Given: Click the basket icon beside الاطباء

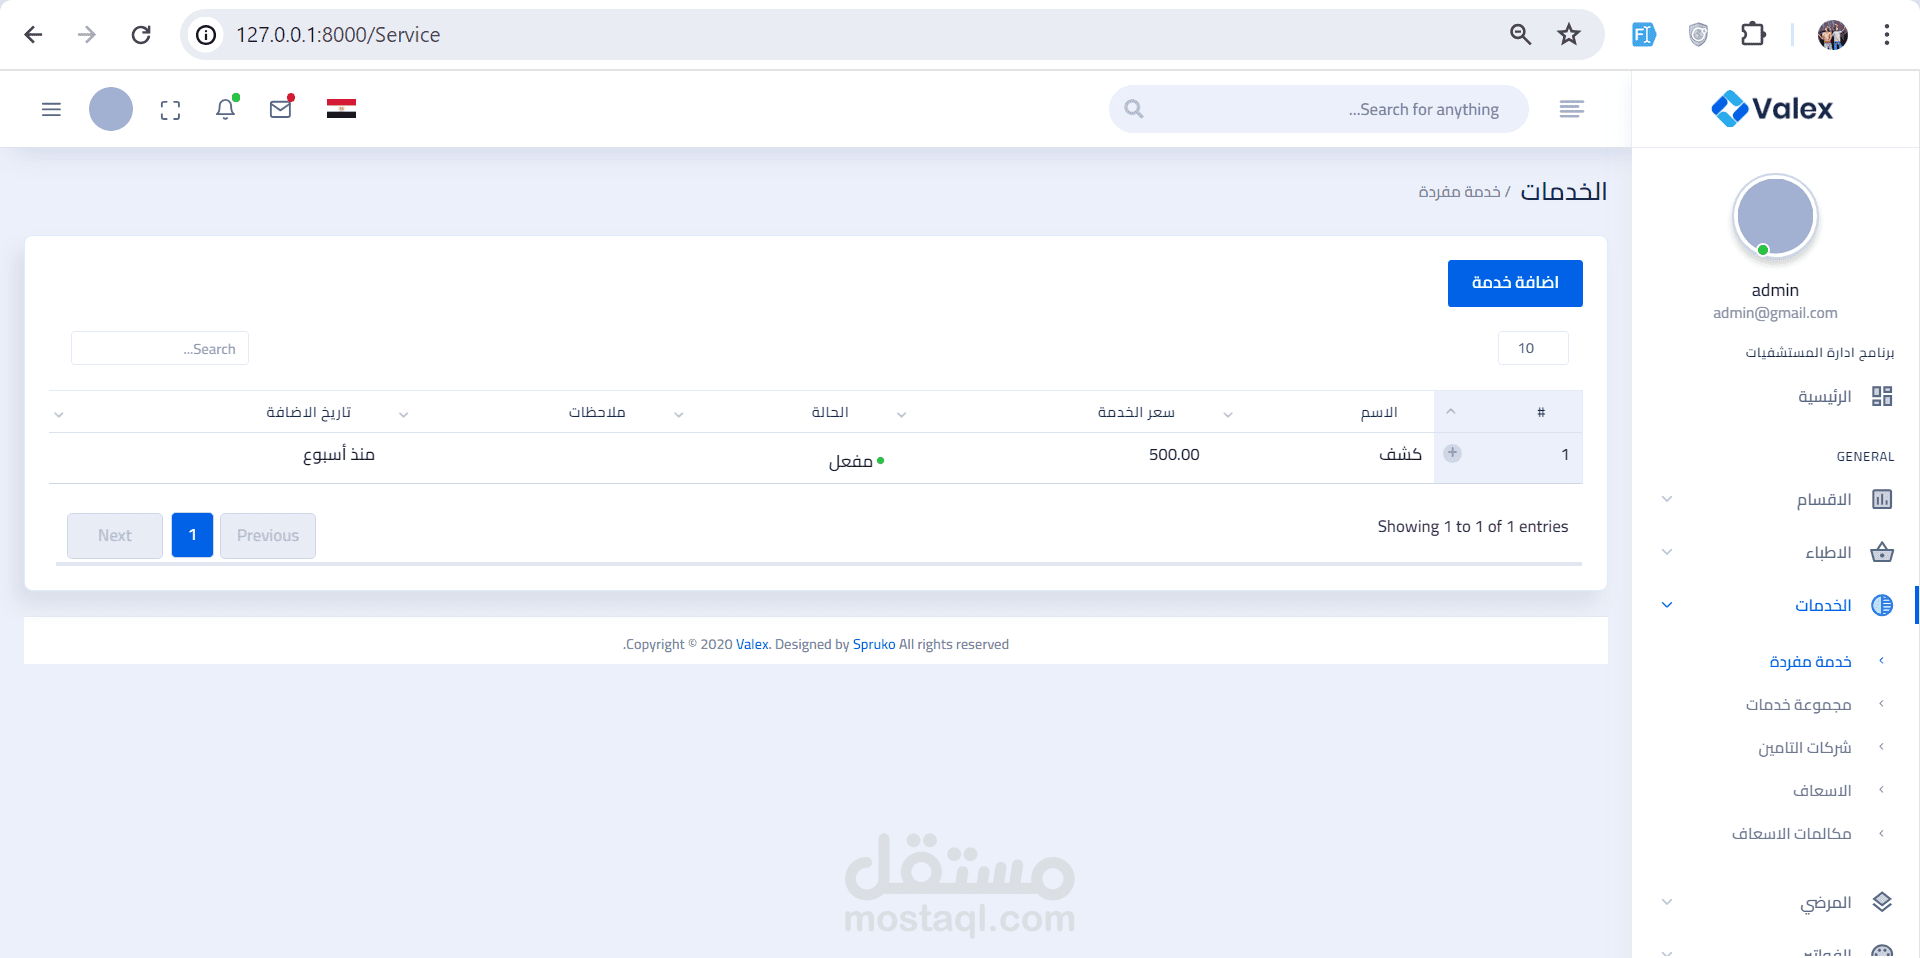Looking at the screenshot, I should pos(1882,552).
